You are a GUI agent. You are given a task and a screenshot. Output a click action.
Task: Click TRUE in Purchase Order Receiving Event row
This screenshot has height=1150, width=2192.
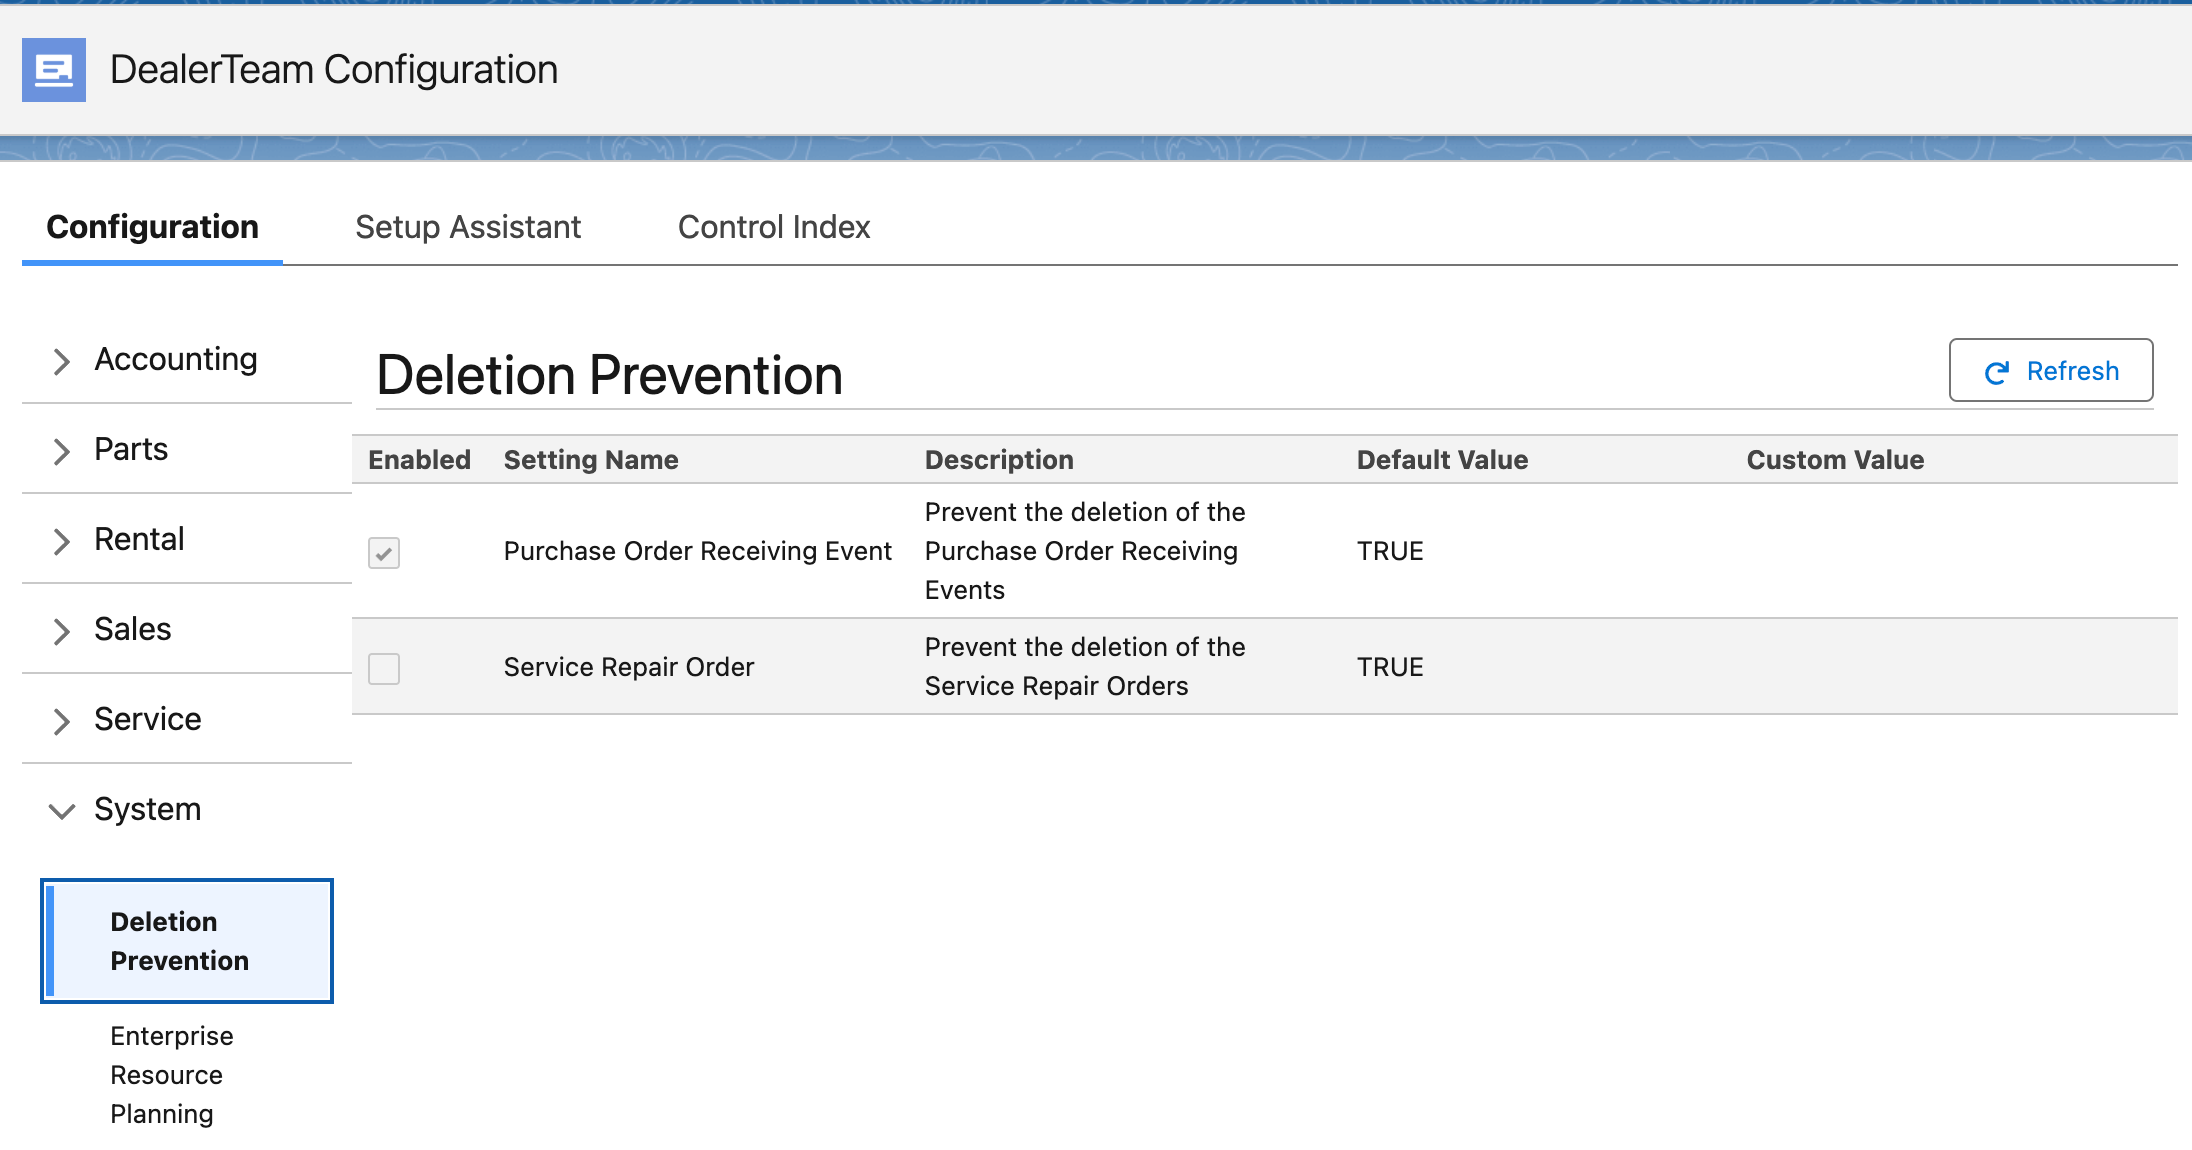pyautogui.click(x=1390, y=551)
